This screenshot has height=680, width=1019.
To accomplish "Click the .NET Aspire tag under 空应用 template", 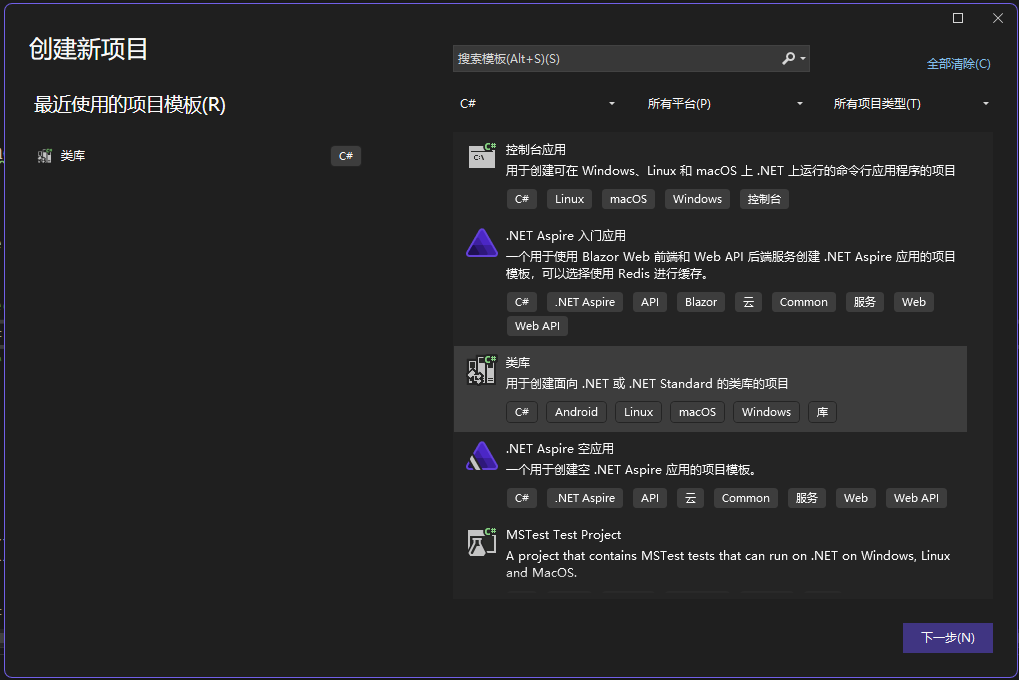I will pos(585,498).
